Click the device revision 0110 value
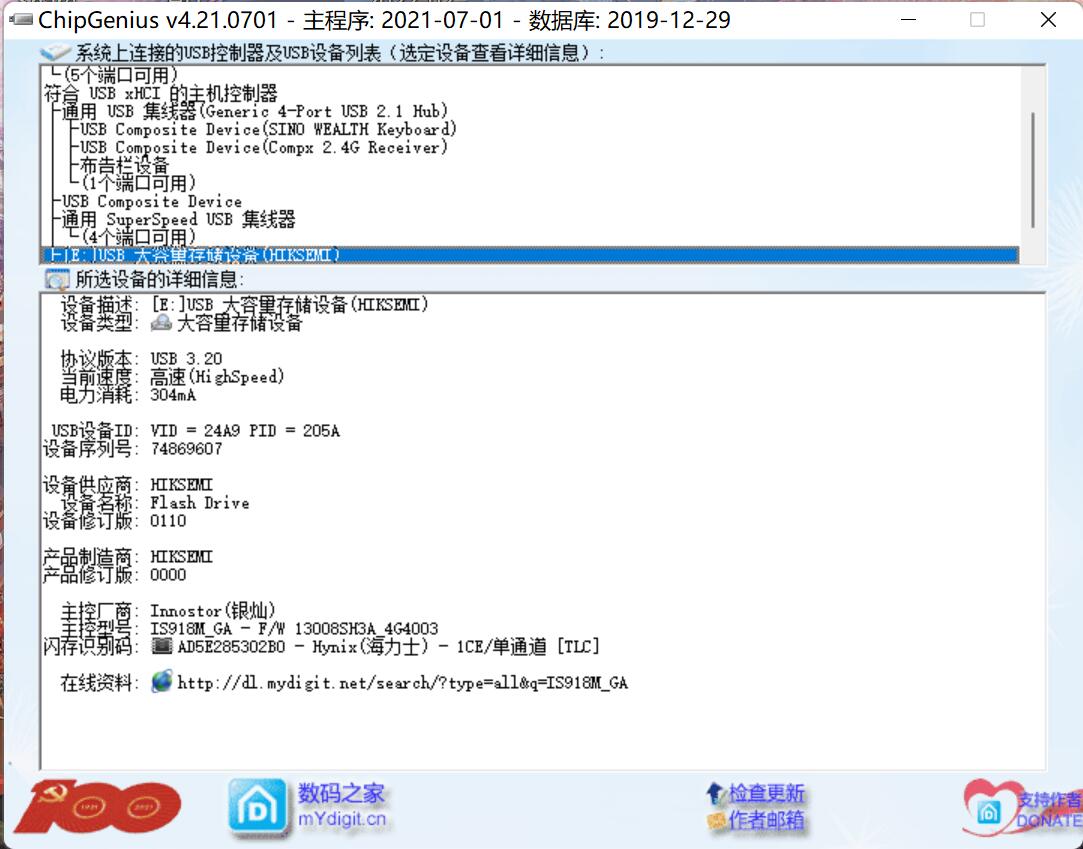Image resolution: width=1083 pixels, height=849 pixels. click(x=169, y=521)
